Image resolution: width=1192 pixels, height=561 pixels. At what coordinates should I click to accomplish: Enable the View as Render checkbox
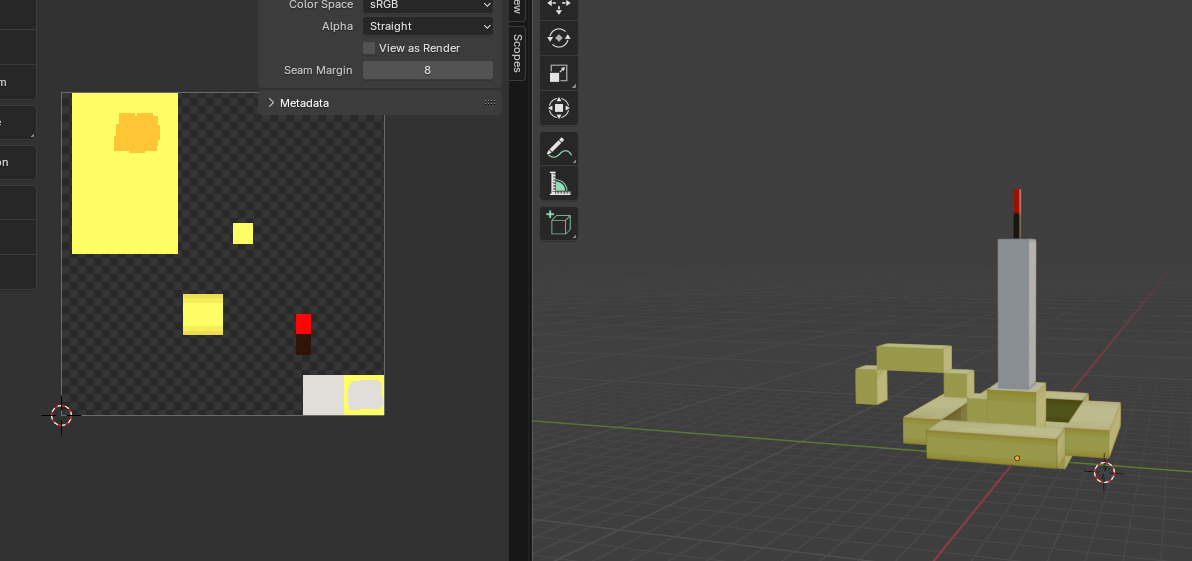(x=369, y=48)
